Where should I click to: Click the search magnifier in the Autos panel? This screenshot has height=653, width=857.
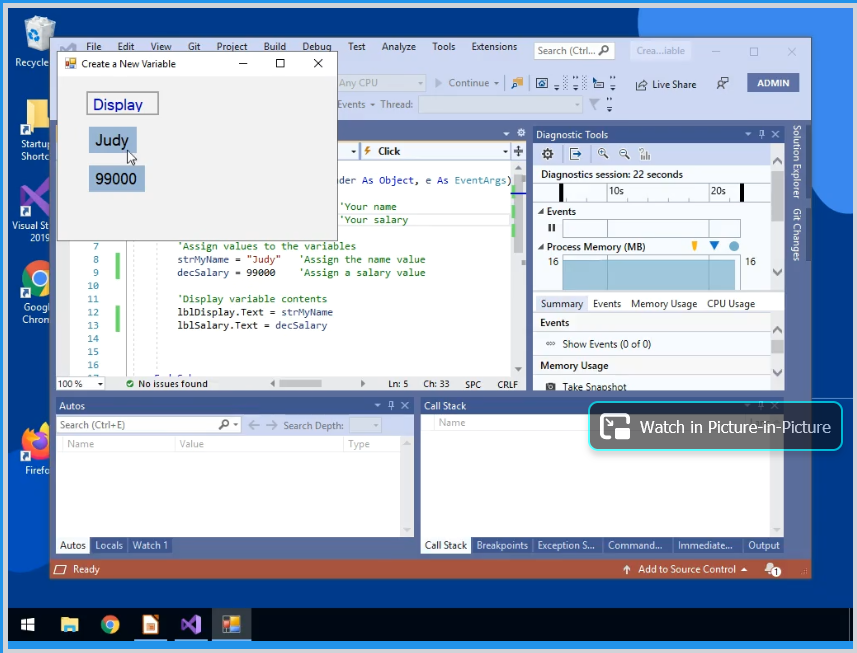coord(224,424)
